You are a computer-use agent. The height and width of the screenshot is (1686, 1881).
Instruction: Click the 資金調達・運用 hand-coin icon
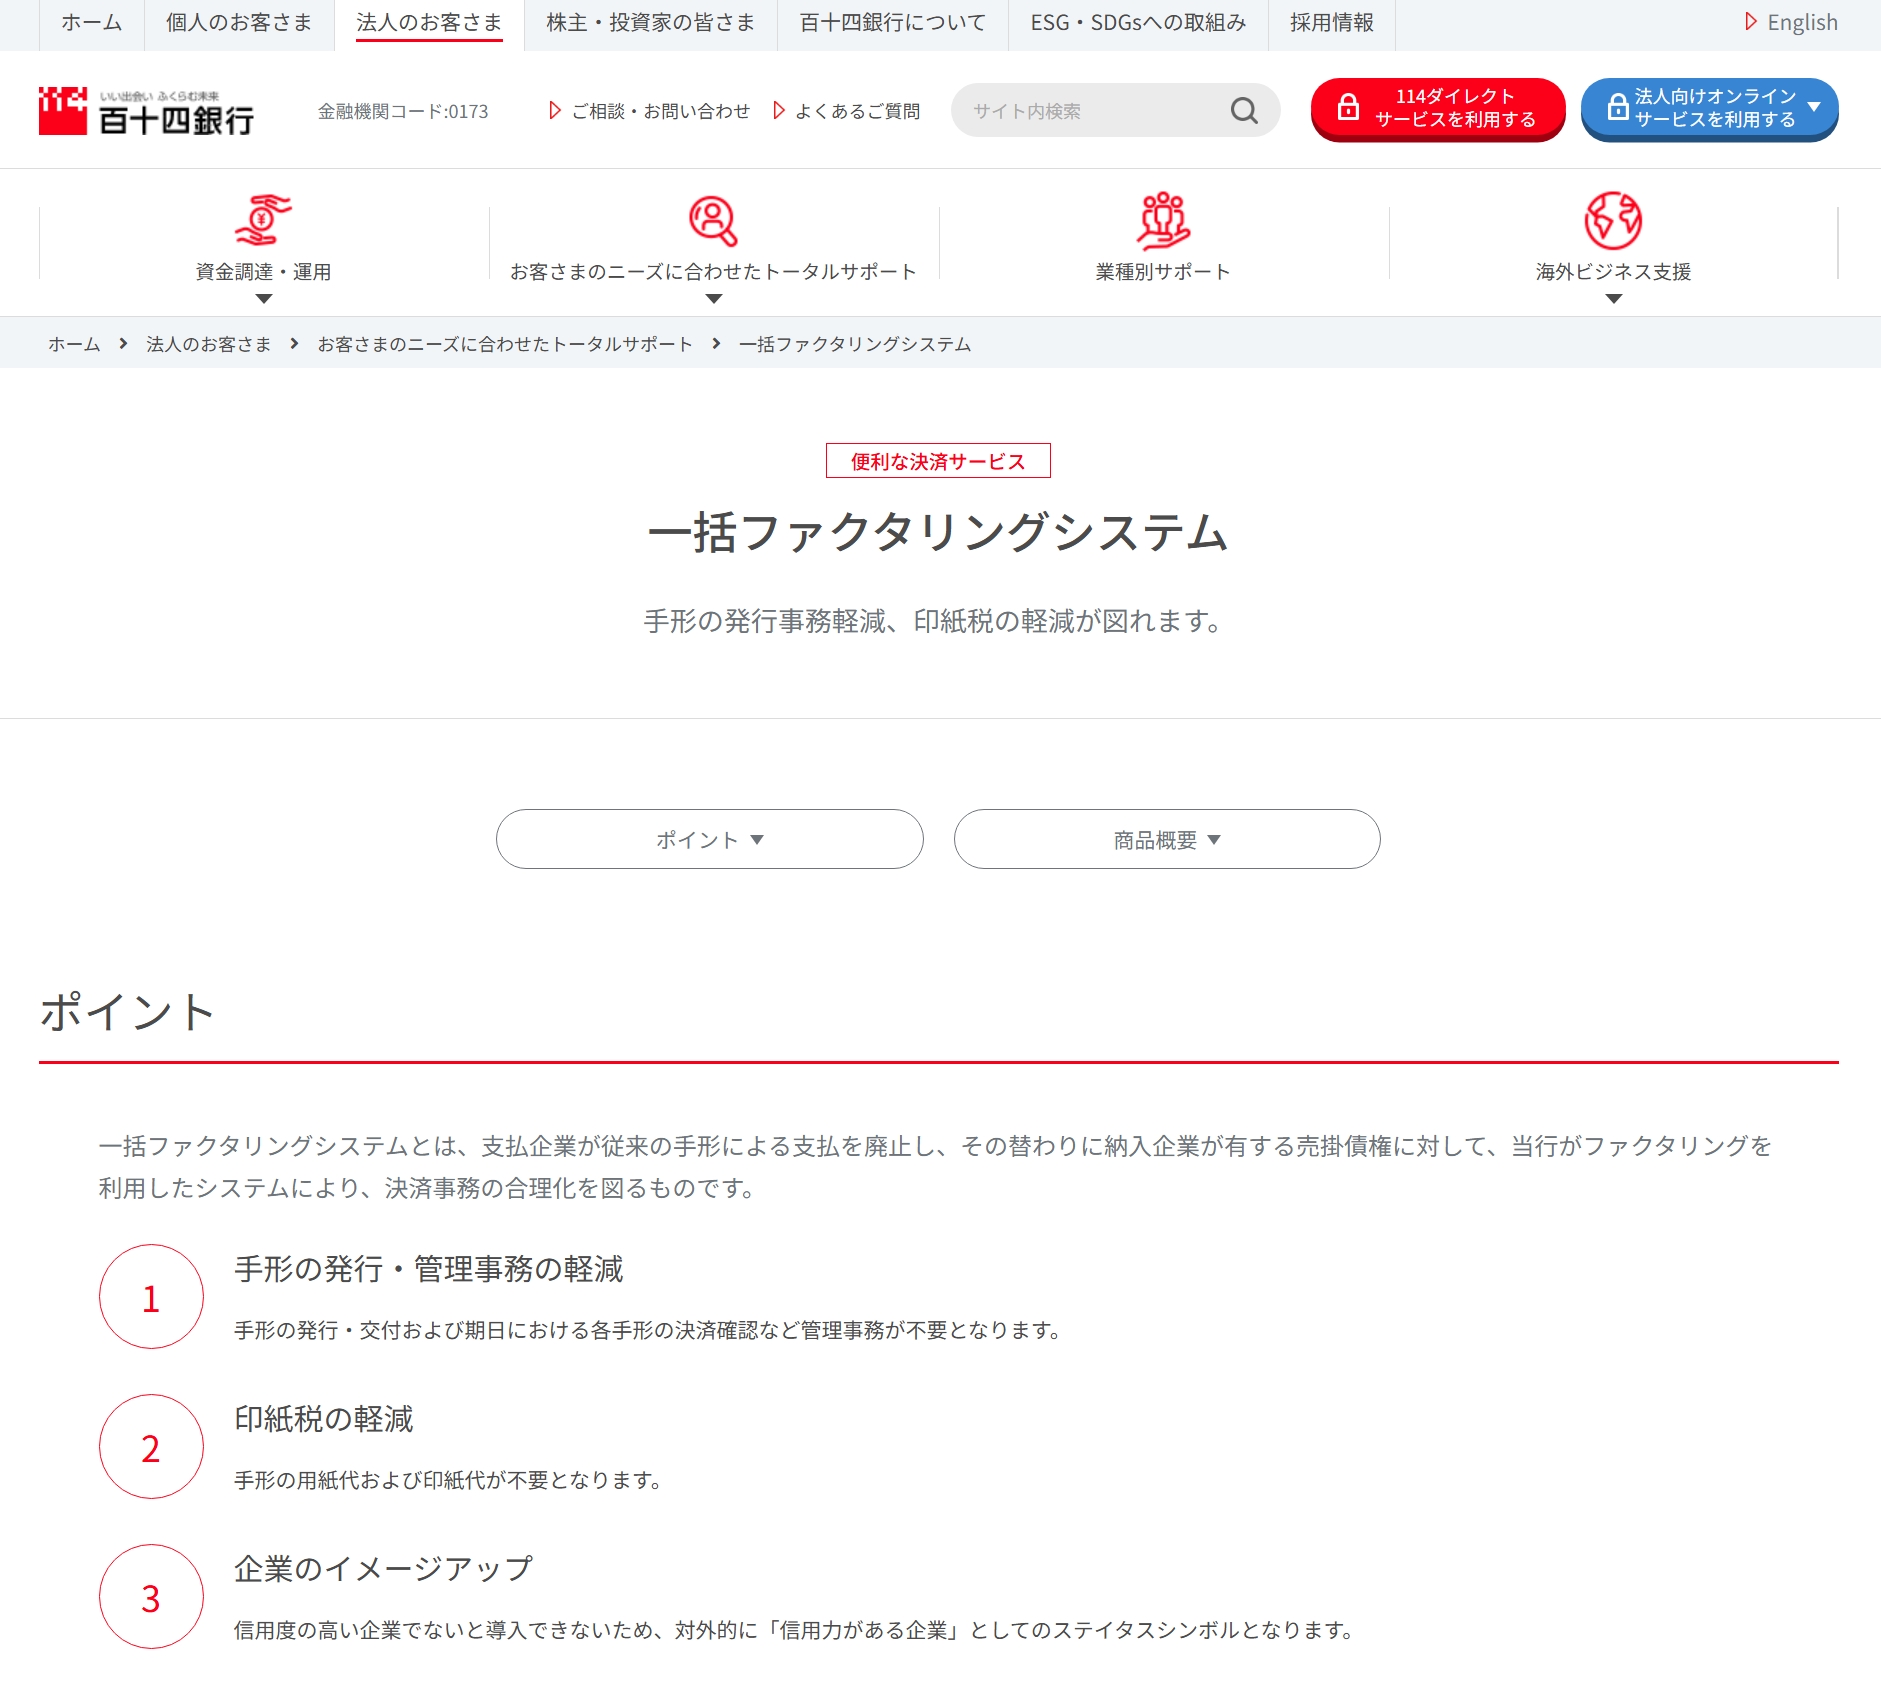pyautogui.click(x=262, y=220)
